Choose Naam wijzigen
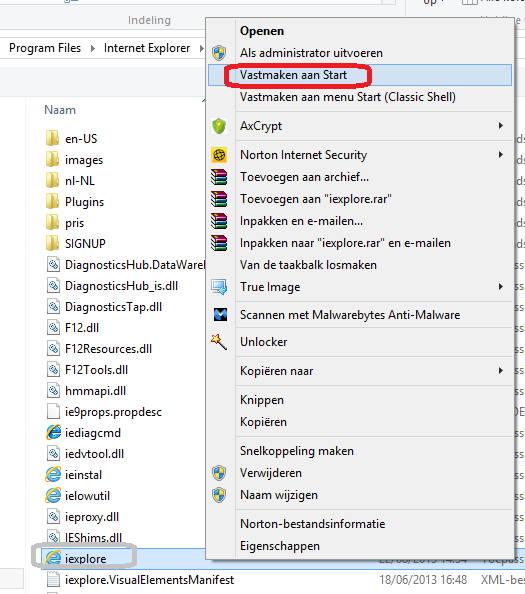Viewport: 525px width, 594px height. [x=360, y=495]
